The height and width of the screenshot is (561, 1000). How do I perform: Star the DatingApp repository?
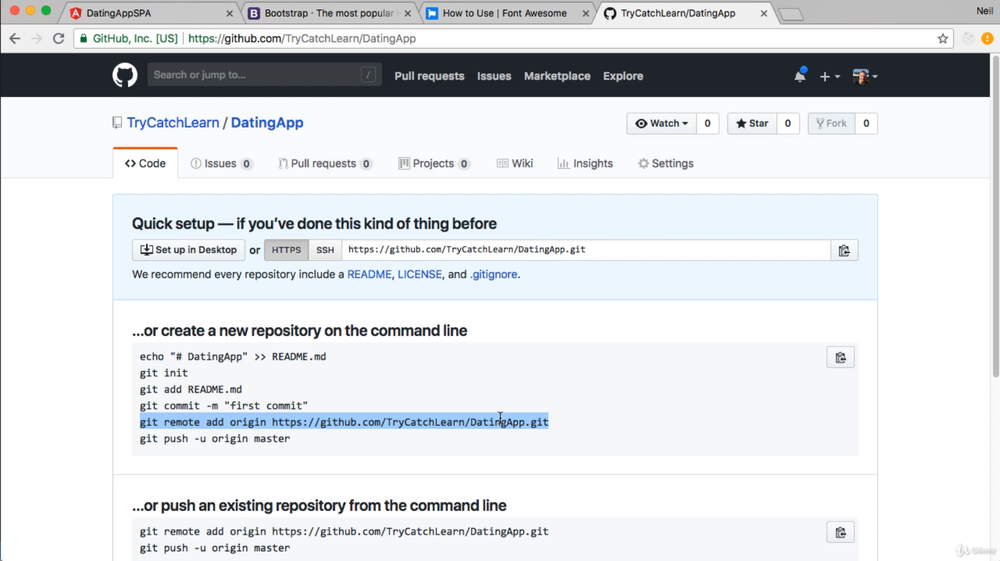[x=752, y=124]
